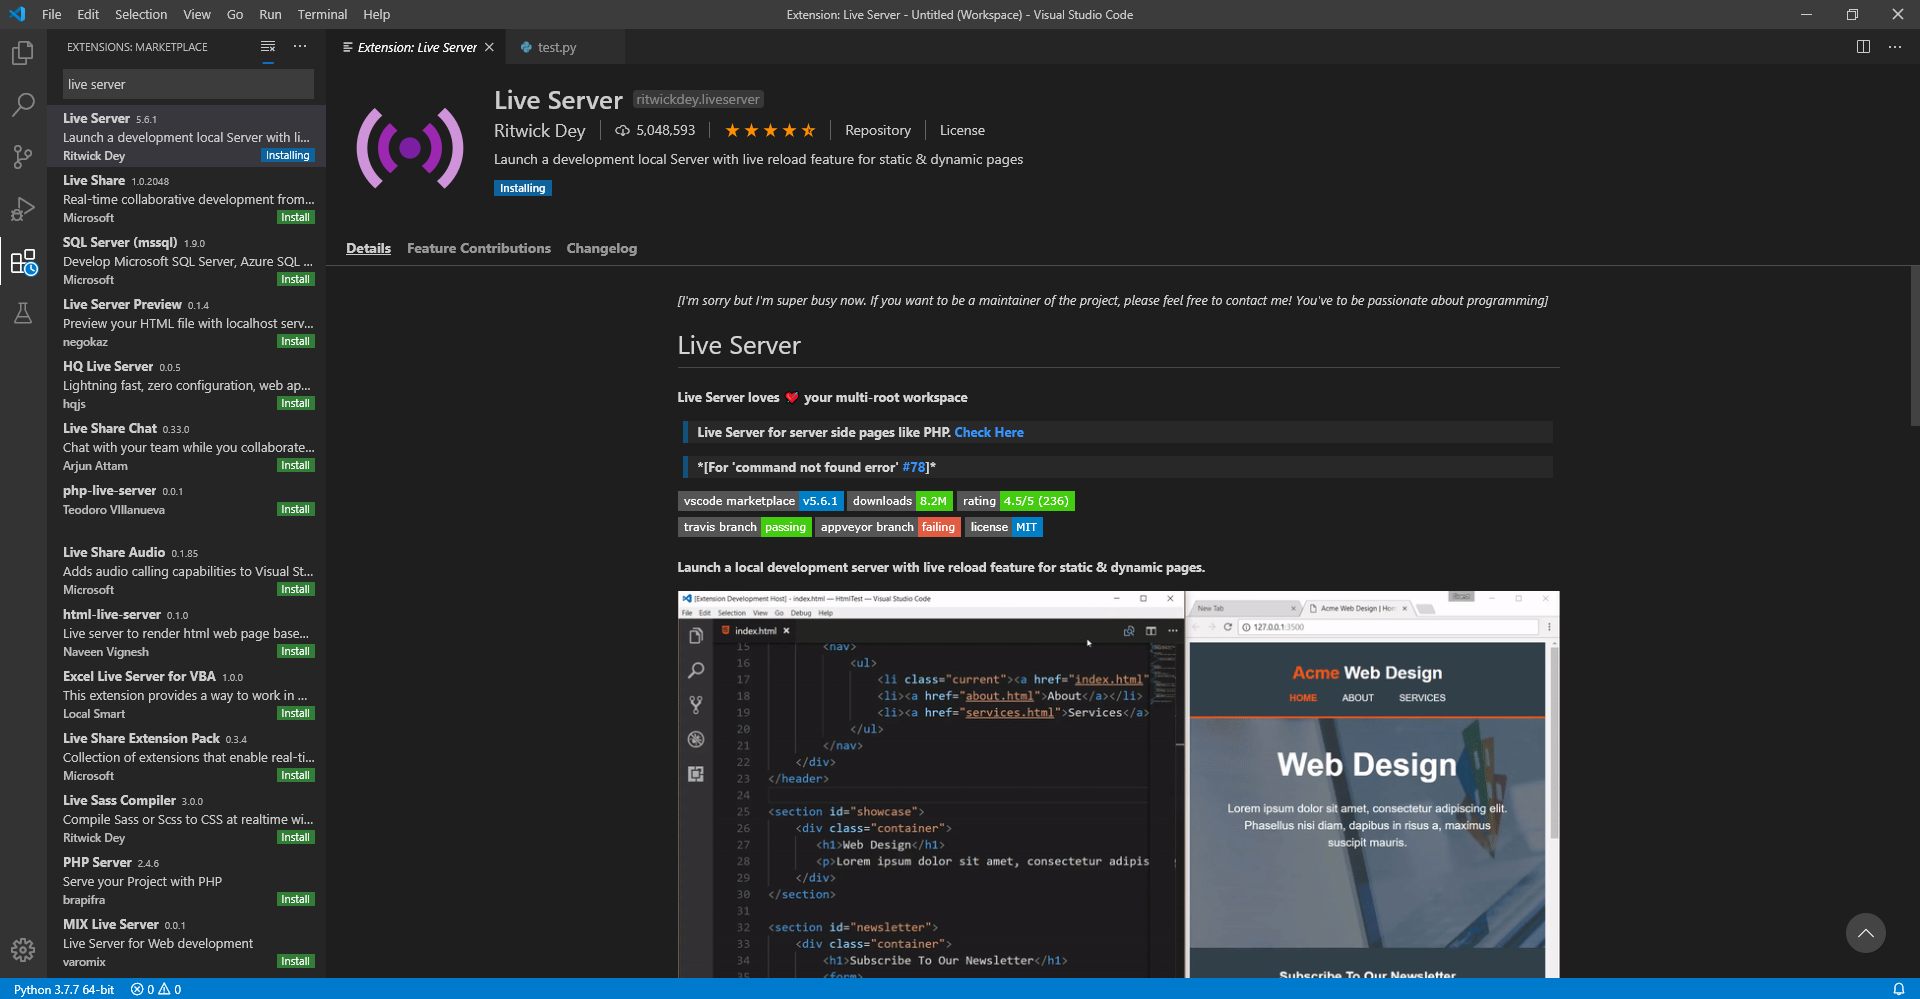
Task: Open the Edit menu
Action: pos(88,14)
